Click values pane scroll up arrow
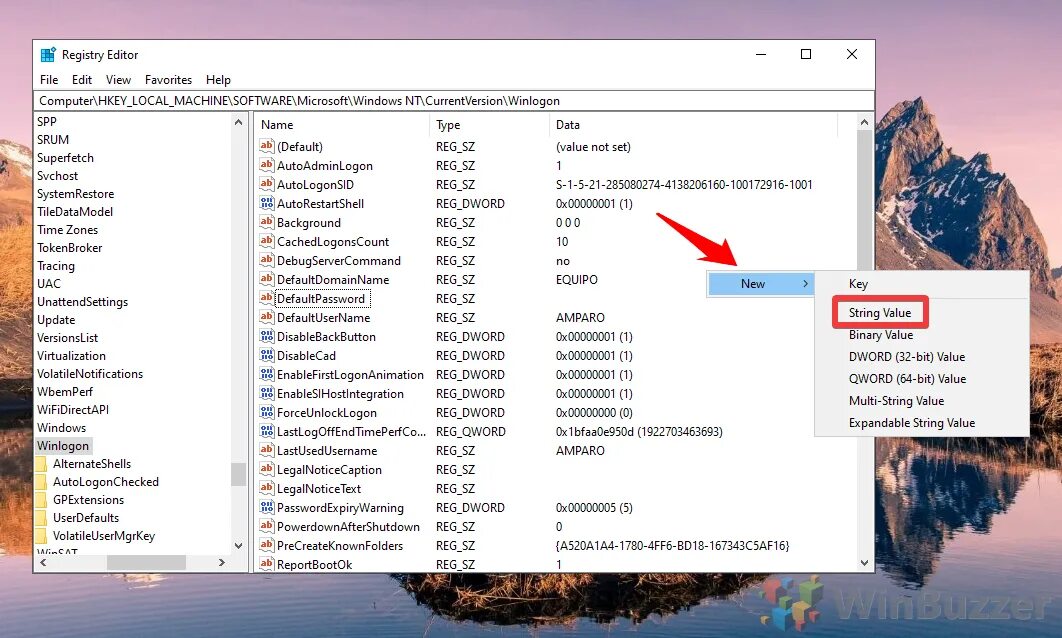 coord(864,123)
